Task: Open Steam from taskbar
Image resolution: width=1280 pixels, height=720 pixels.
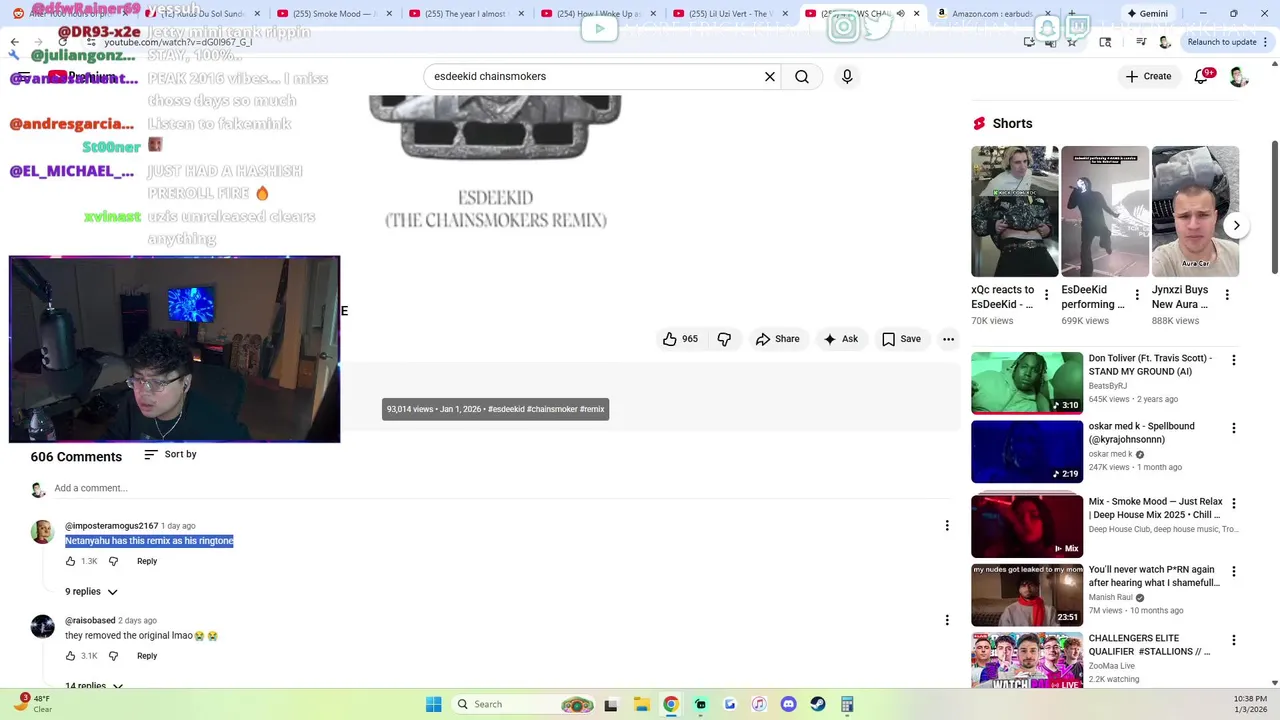Action: tap(818, 704)
